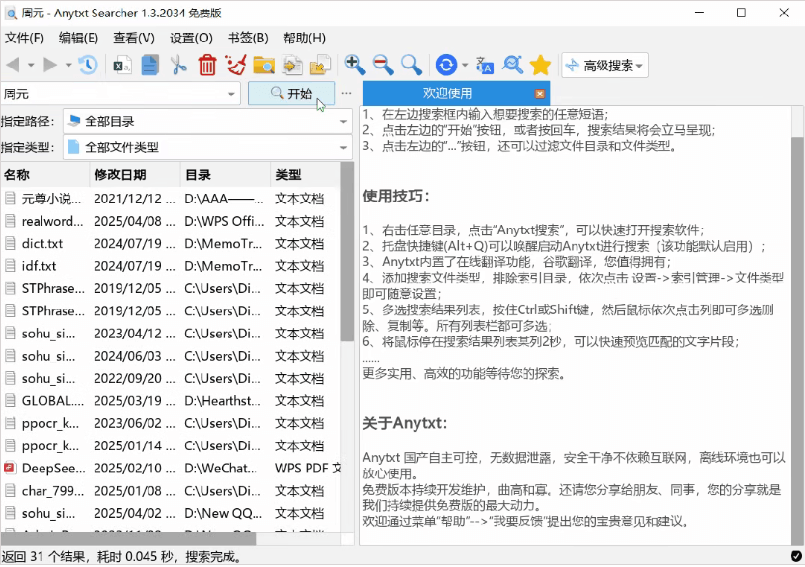This screenshot has height=567, width=805.
Task: Go back with the left arrow icon
Action: coord(13,65)
